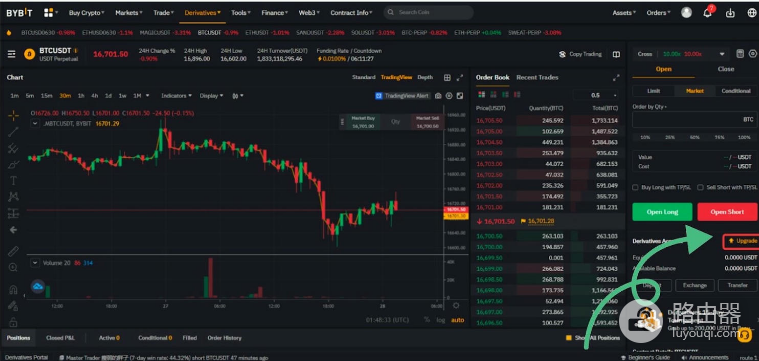Change order book 0.5 grouping dropdown
This screenshot has width=759, height=361.
596,95
